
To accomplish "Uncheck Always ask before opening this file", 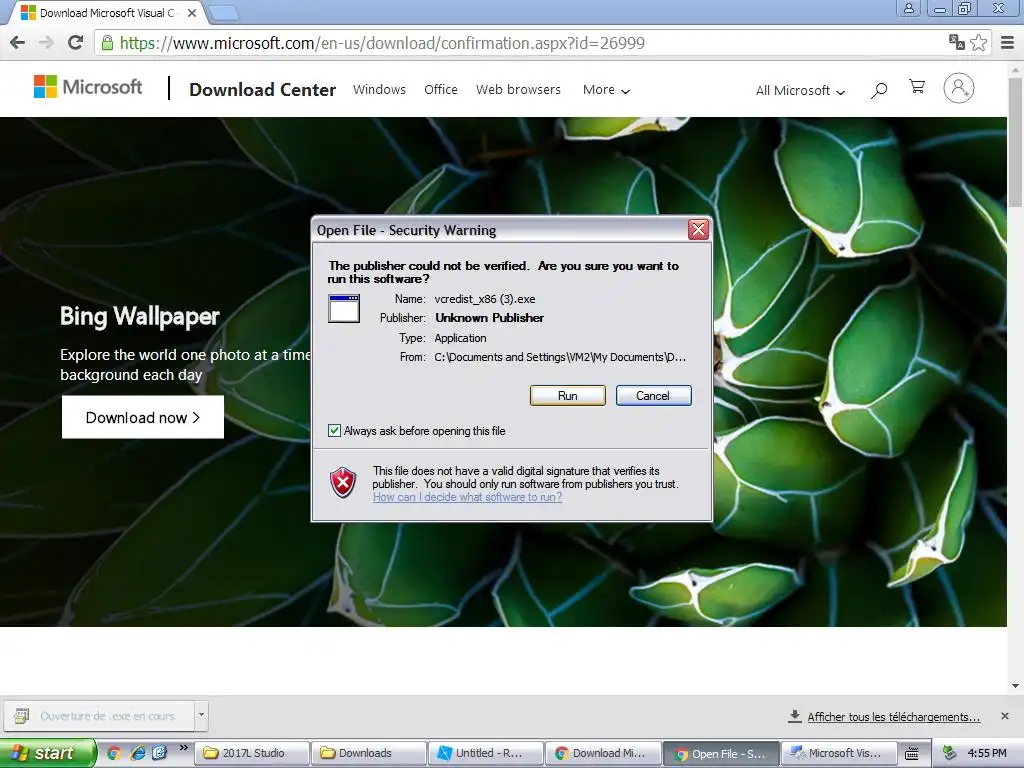I will click(x=334, y=430).
